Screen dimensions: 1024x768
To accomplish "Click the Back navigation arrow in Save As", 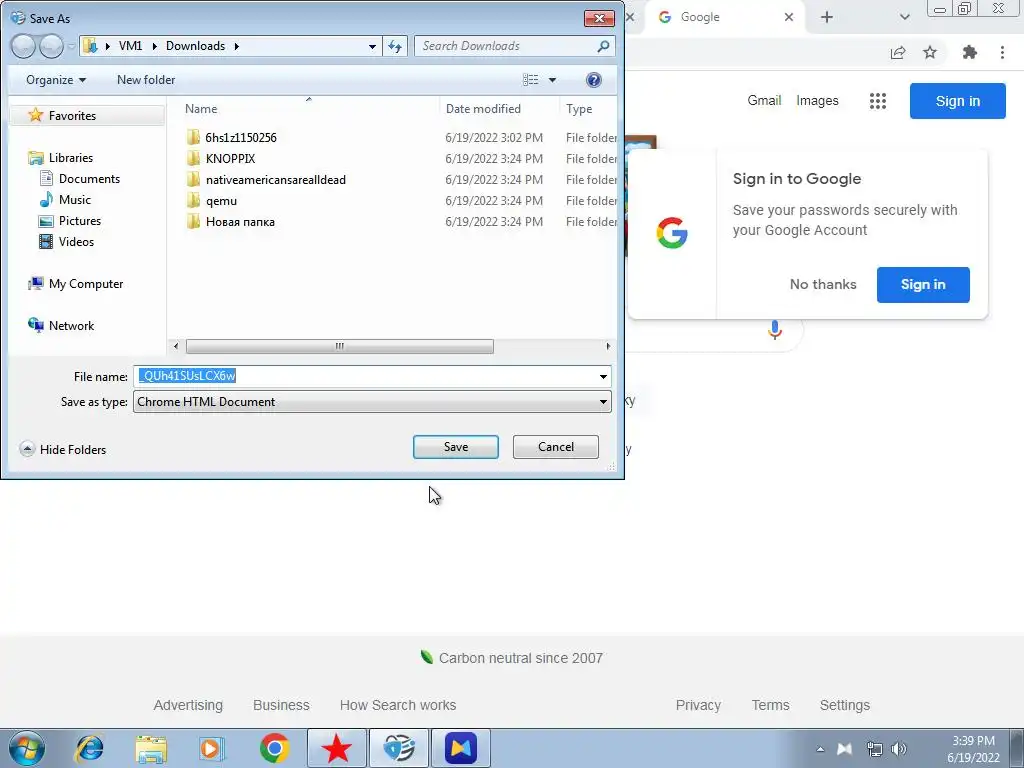I will click(23, 46).
